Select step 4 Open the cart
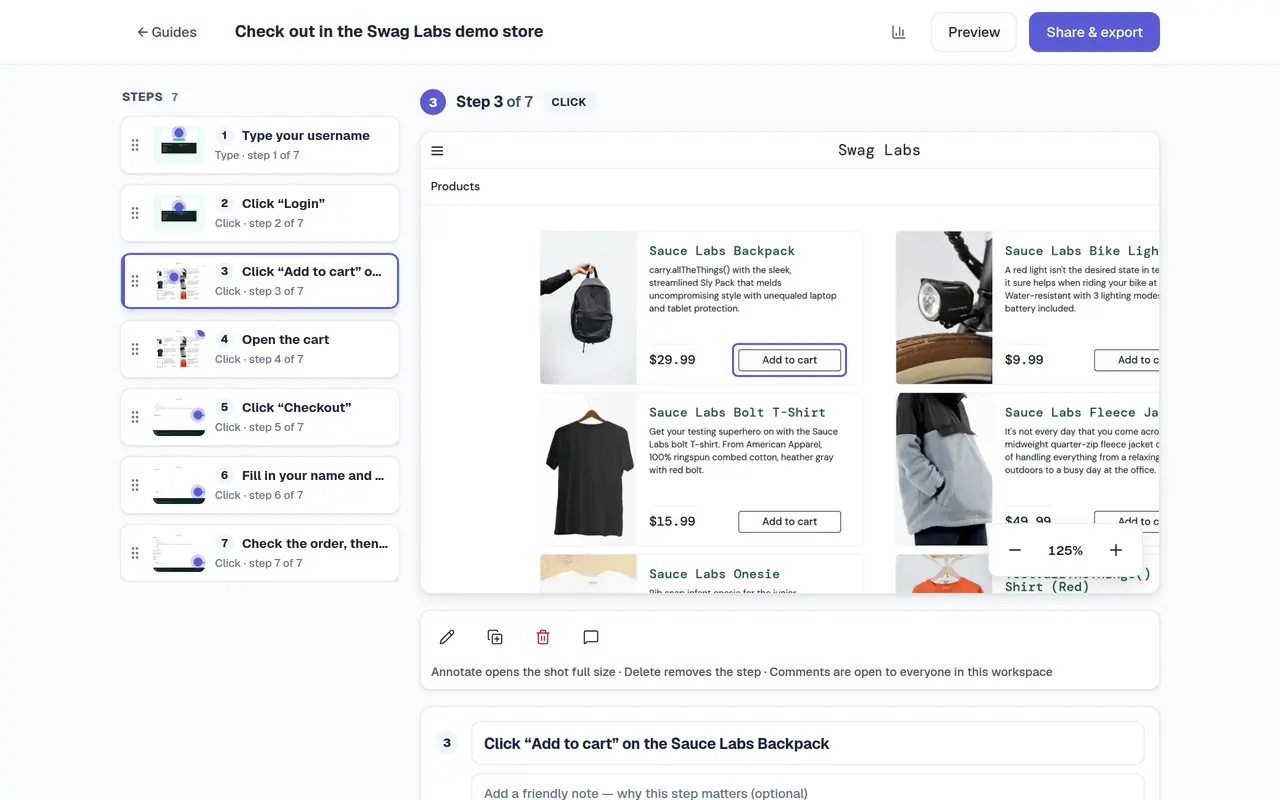The width and height of the screenshot is (1280, 800). pyautogui.click(x=260, y=349)
